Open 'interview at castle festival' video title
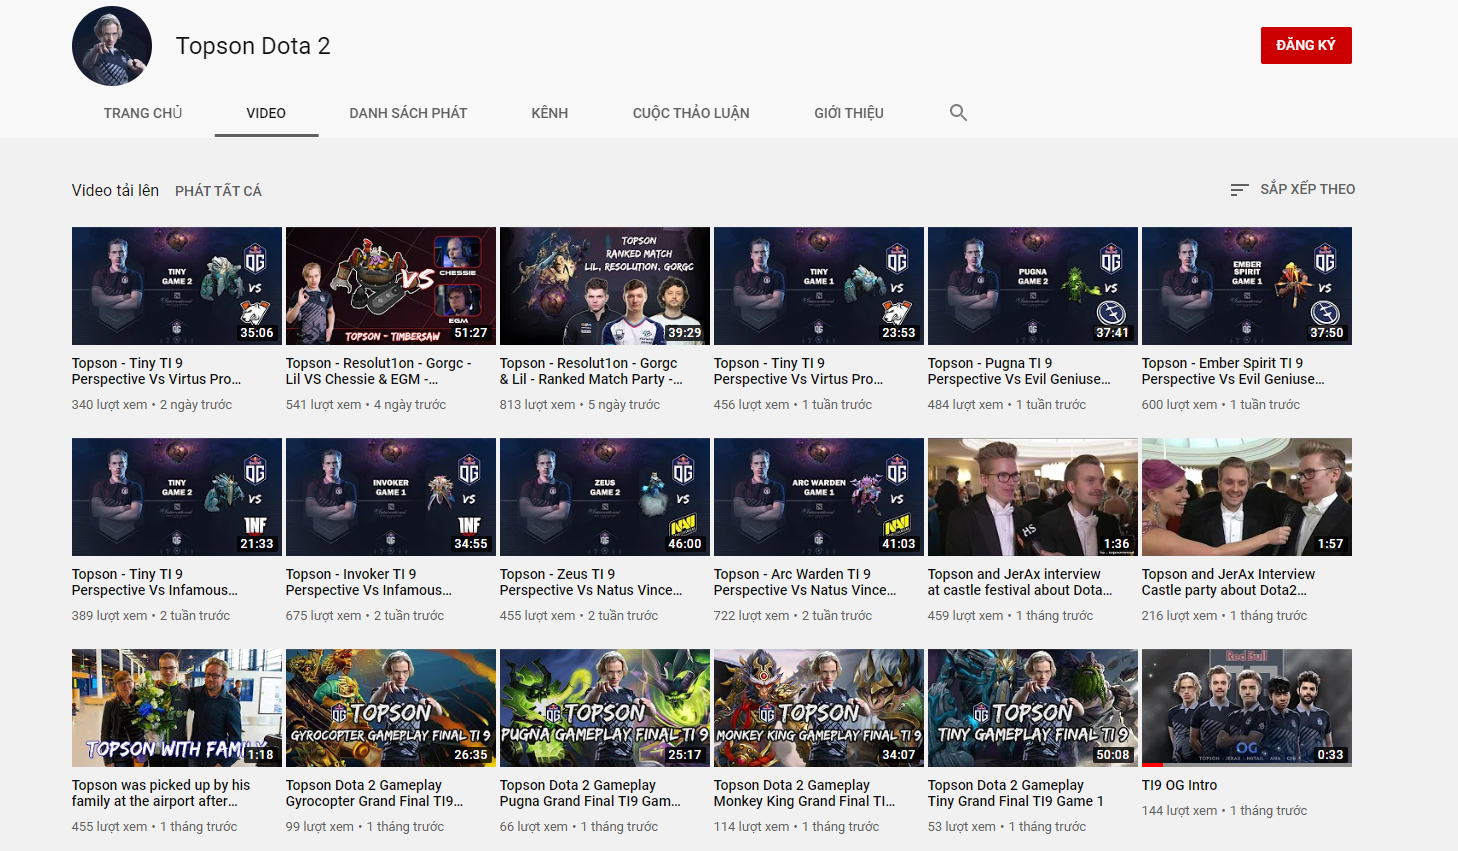The width and height of the screenshot is (1458, 851). pos(1020,582)
